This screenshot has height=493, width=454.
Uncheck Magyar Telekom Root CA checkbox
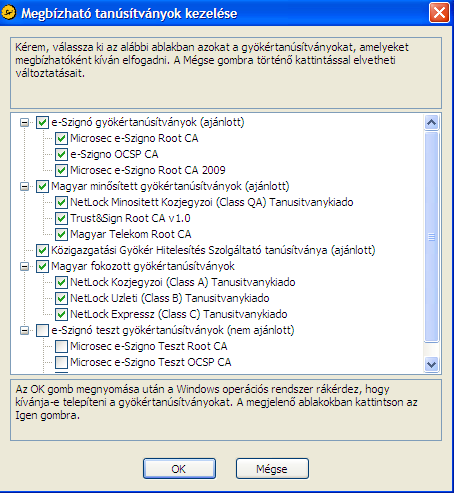pyautogui.click(x=61, y=234)
